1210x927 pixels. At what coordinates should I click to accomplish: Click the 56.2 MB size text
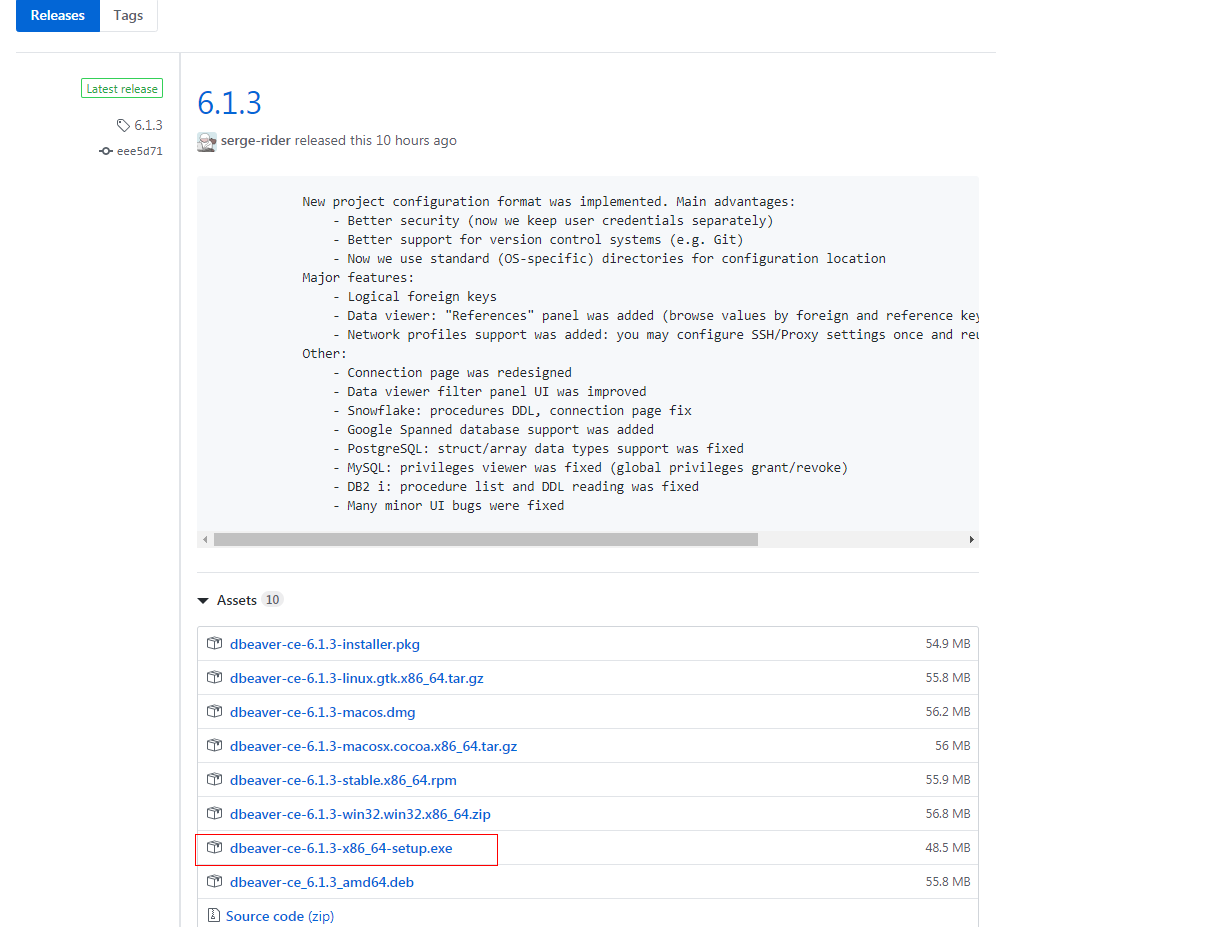[947, 712]
